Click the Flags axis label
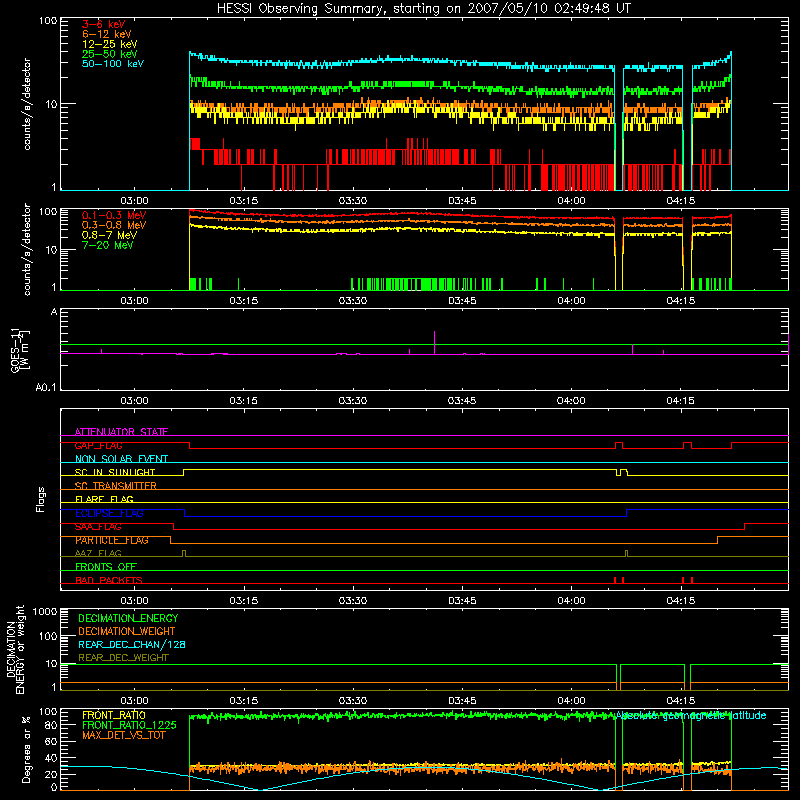Screen dimensions: 800x800 pyautogui.click(x=41, y=499)
